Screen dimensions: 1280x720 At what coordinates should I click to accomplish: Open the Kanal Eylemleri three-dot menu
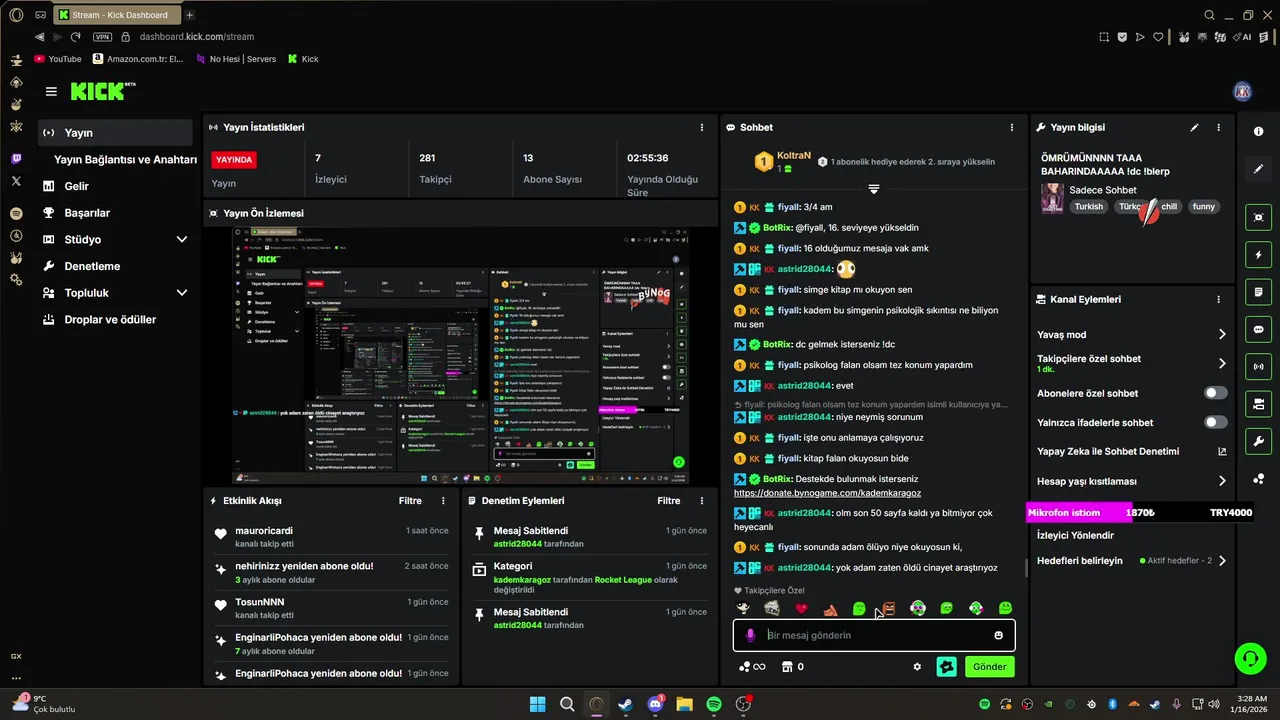coord(1218,299)
